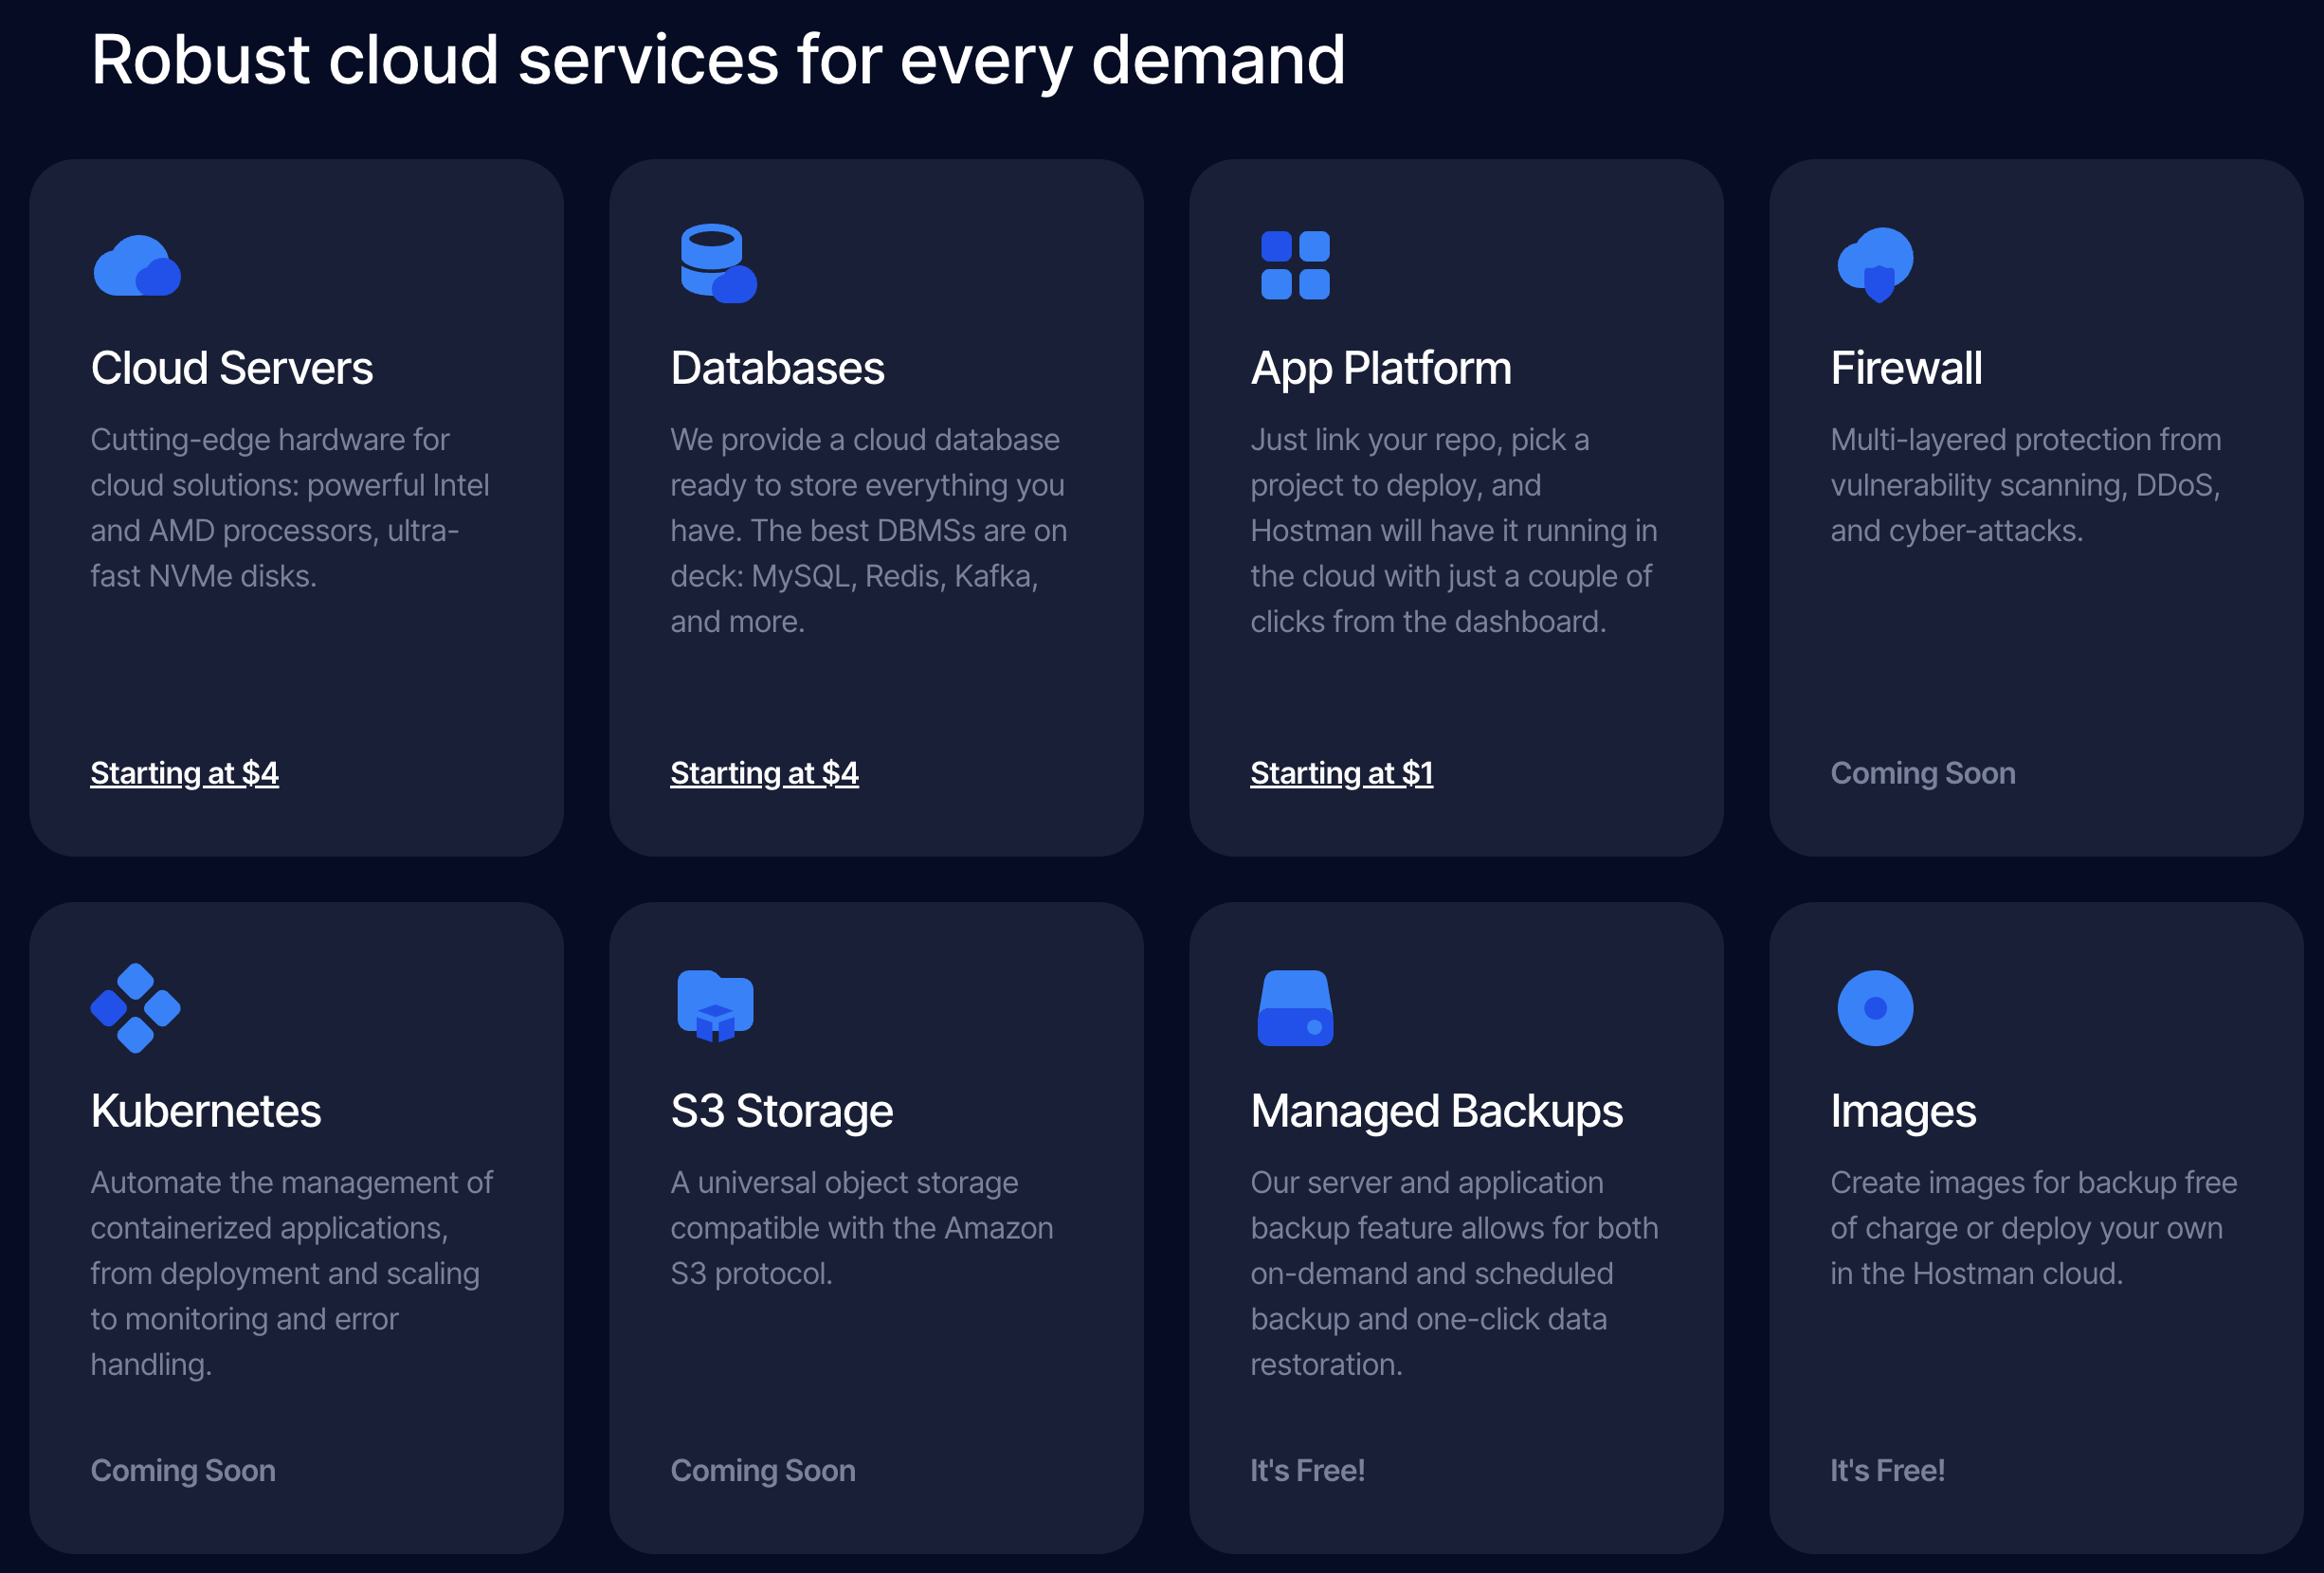The height and width of the screenshot is (1573, 2324).
Task: Click "Robust cloud services for every demand" heading
Action: [718, 60]
